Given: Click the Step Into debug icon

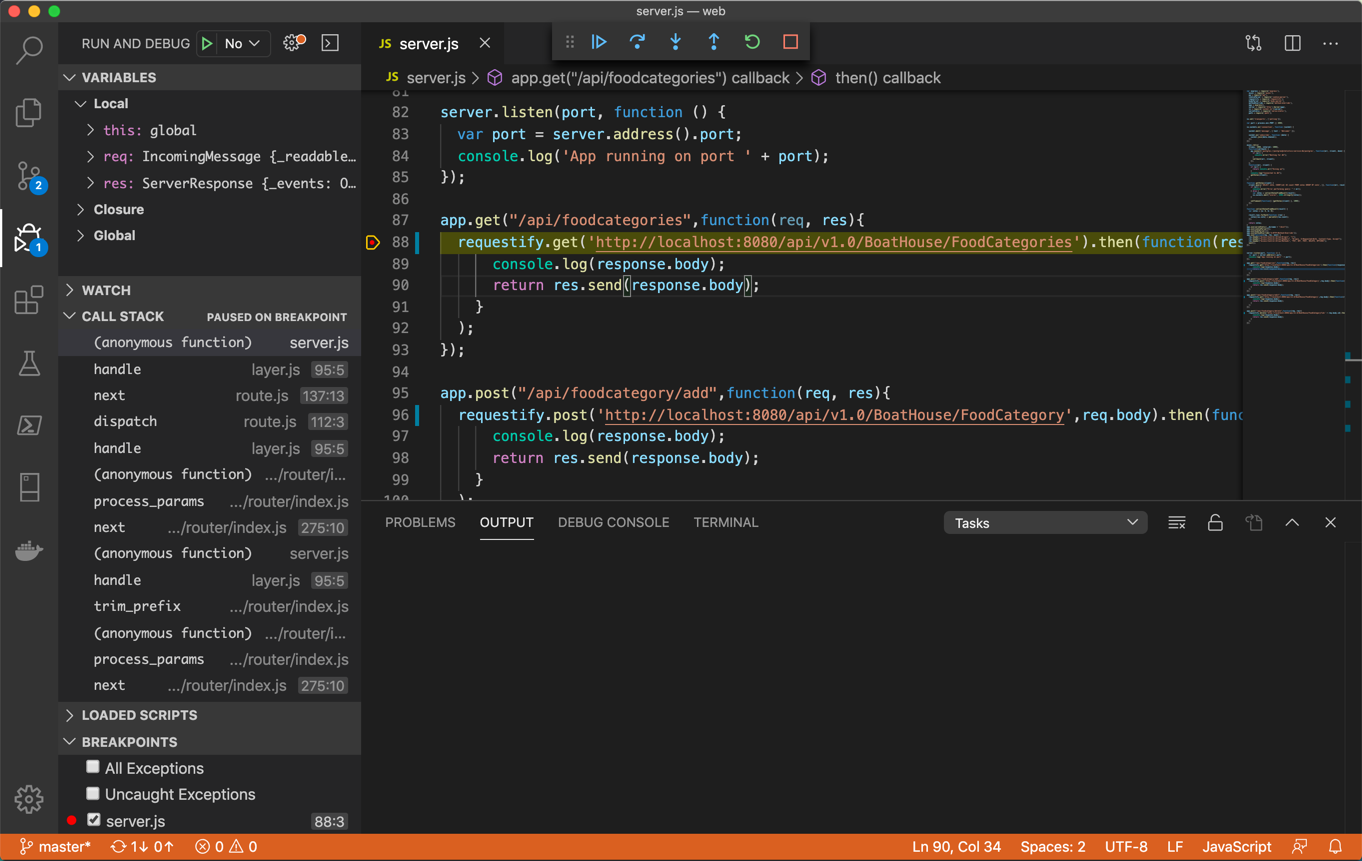Looking at the screenshot, I should 675,42.
